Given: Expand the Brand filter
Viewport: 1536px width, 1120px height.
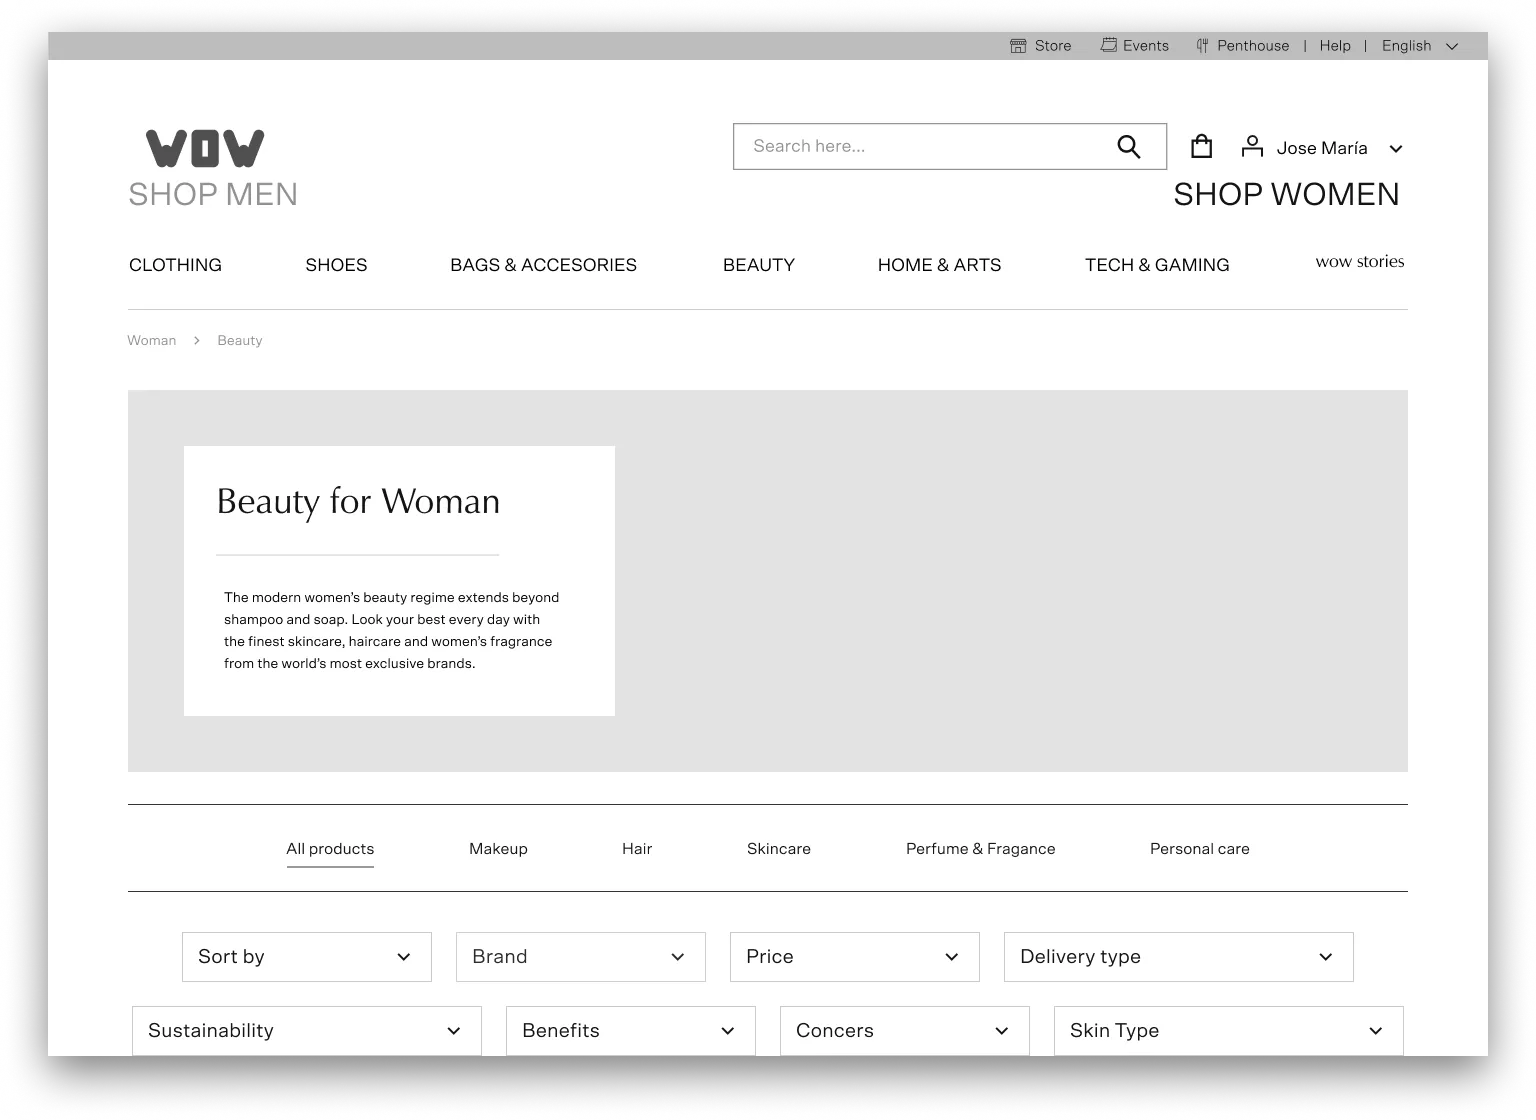Looking at the screenshot, I should [x=580, y=957].
